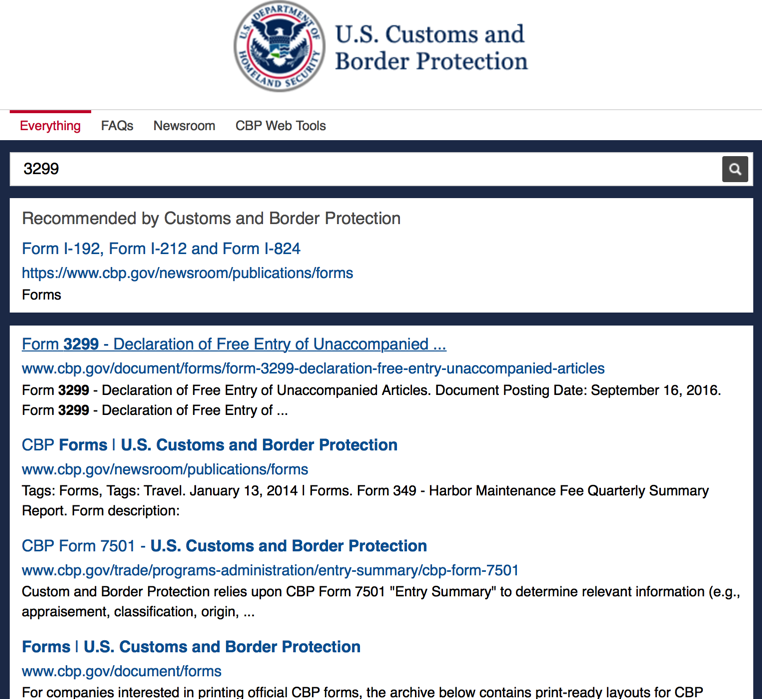Click the 'For companies interested in printing' snippet
Image resolution: width=762 pixels, height=699 pixels.
click(x=362, y=692)
